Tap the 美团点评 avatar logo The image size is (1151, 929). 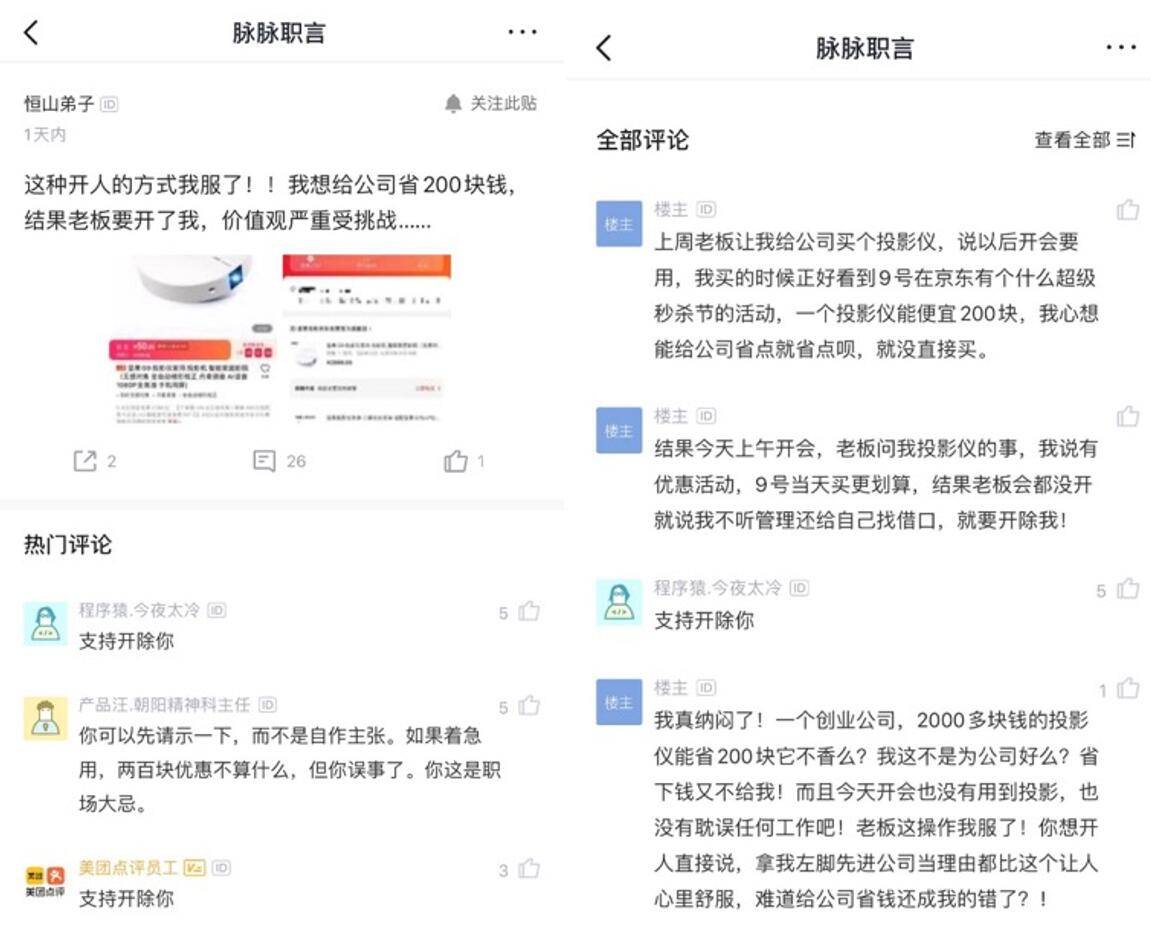(x=46, y=881)
